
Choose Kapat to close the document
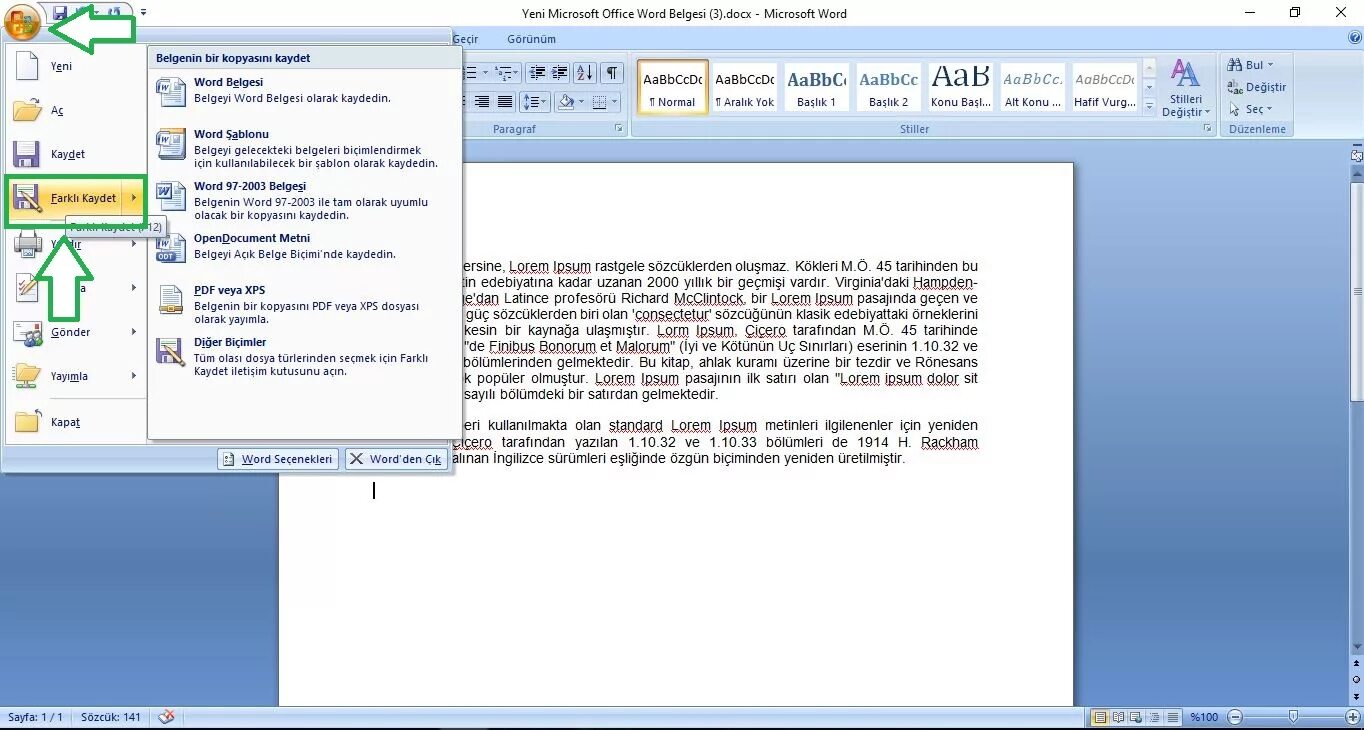coord(74,422)
